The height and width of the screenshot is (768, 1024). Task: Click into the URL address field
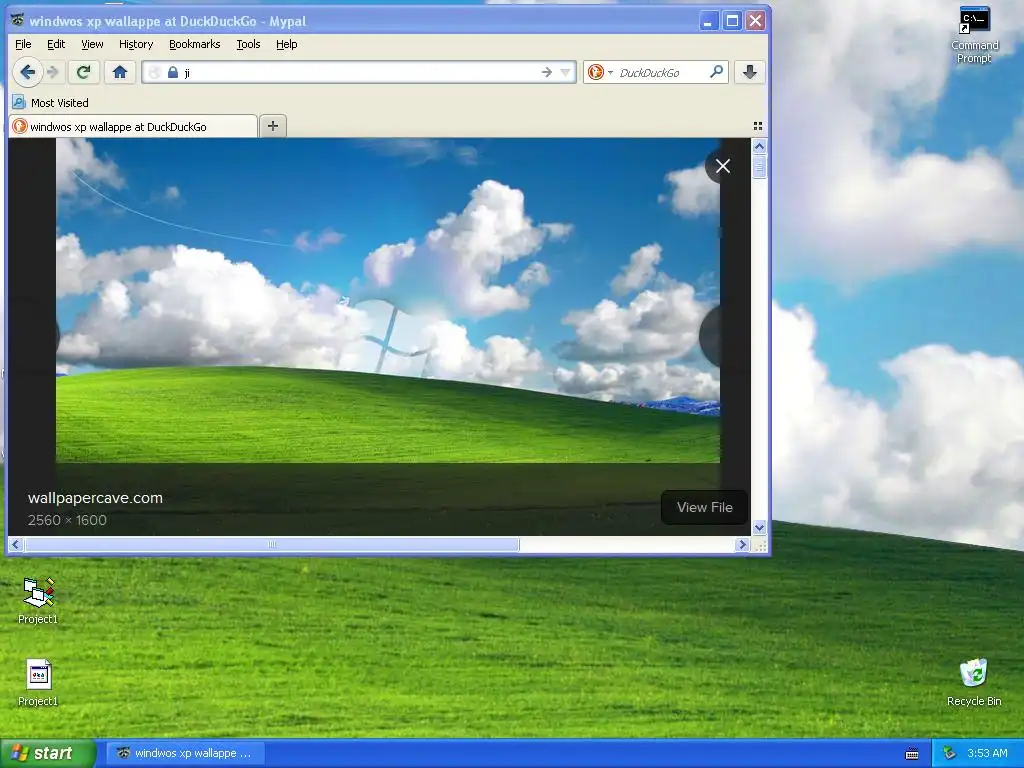pyautogui.click(x=359, y=72)
